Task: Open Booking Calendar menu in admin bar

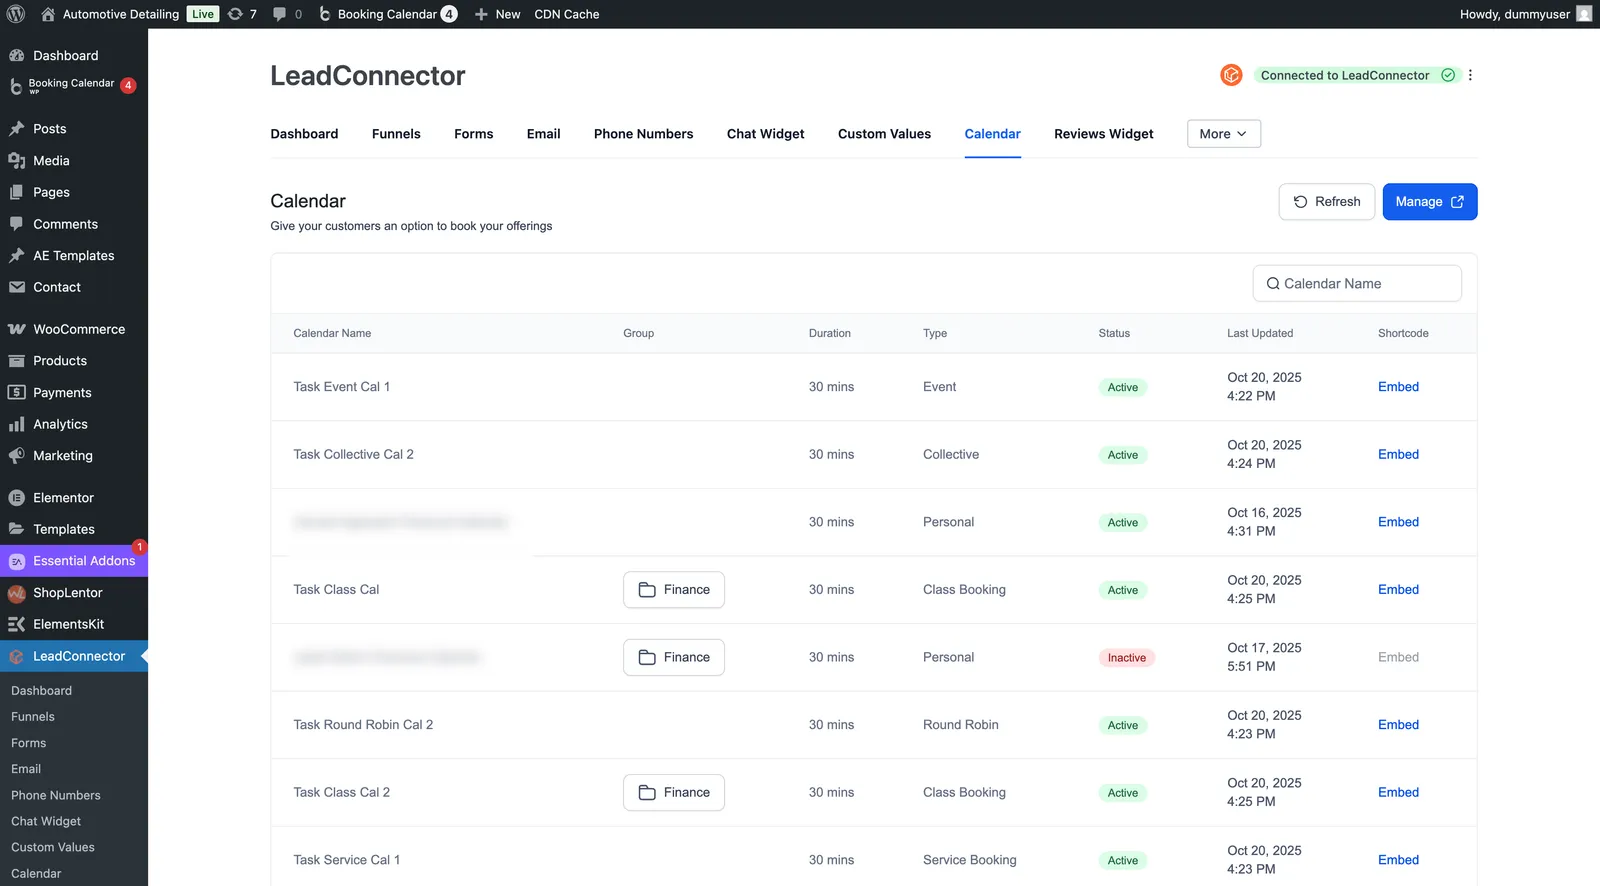Action: tap(387, 14)
